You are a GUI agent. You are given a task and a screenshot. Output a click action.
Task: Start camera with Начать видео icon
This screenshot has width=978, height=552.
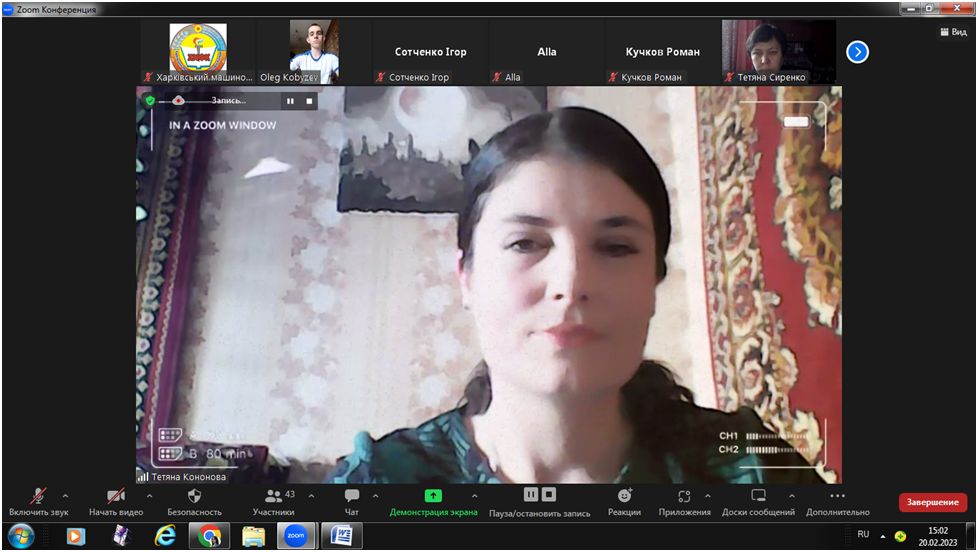point(116,496)
